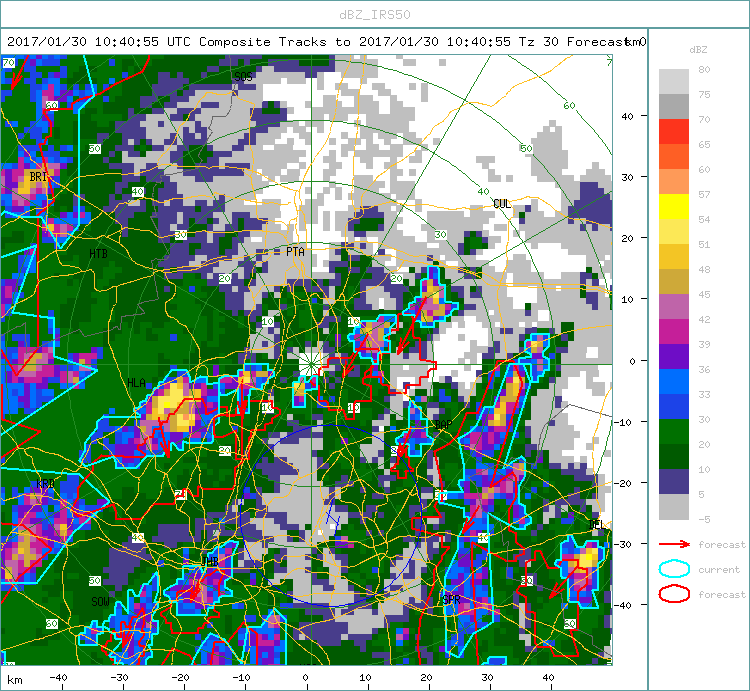Click the DEL station label
The height and width of the screenshot is (691, 750).
[596, 525]
